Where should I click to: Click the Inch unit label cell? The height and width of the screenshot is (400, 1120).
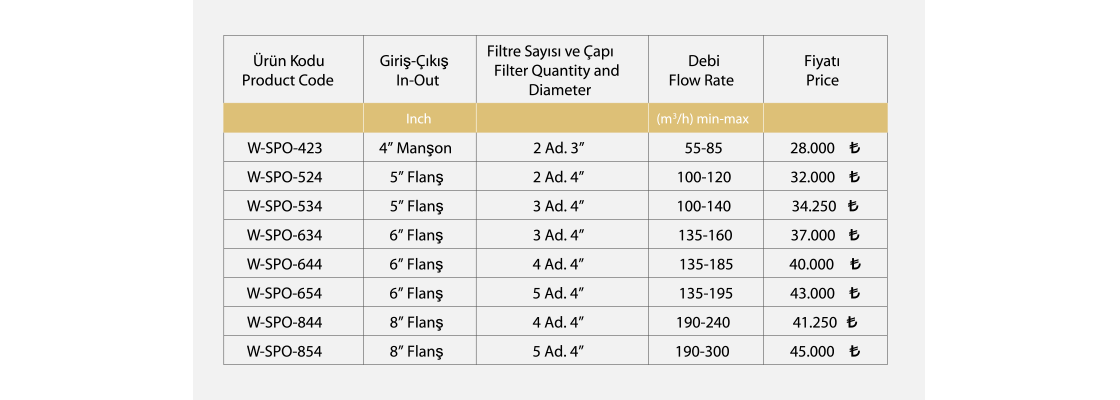point(418,119)
